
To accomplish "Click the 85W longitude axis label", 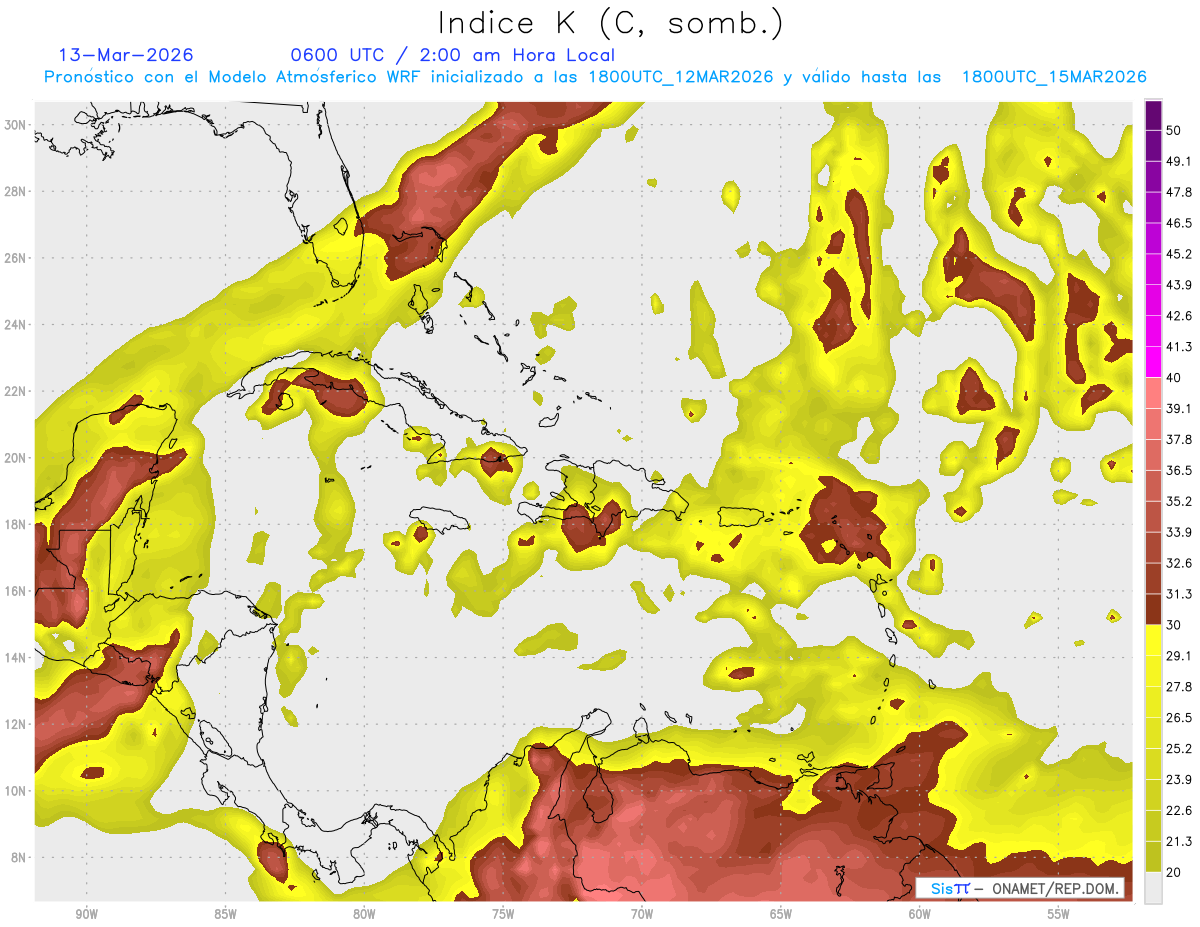I will click(x=225, y=914).
